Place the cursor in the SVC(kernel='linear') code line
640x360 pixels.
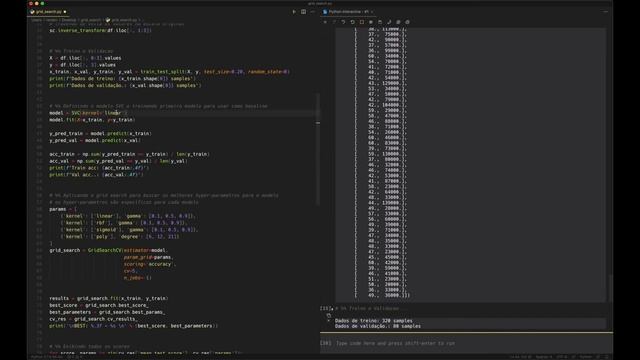(88, 113)
